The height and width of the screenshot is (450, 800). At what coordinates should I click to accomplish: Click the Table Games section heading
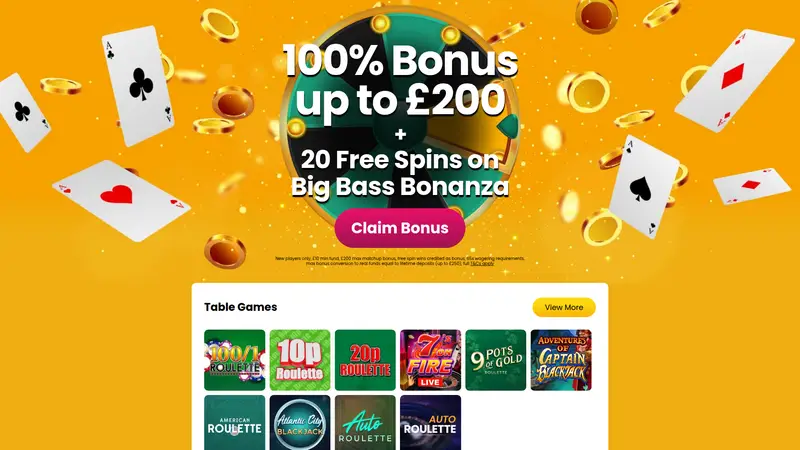(240, 307)
